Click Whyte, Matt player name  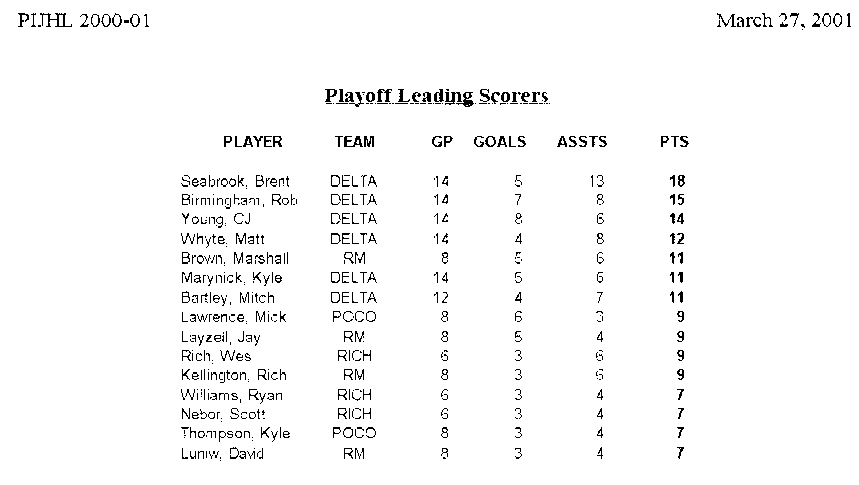coord(222,239)
